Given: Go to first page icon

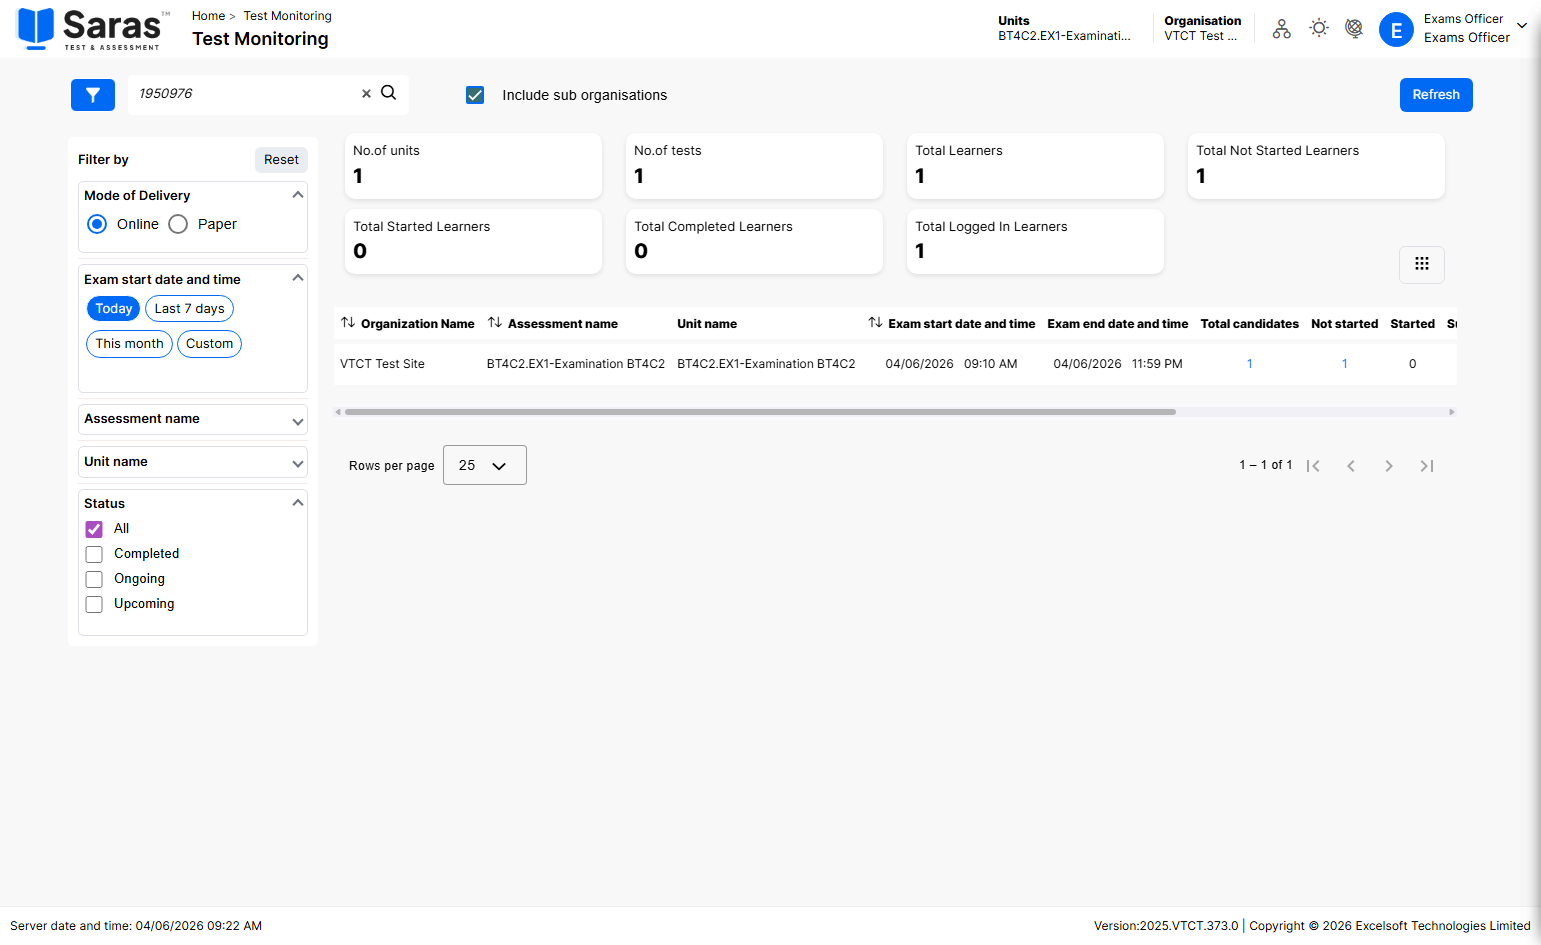Looking at the screenshot, I should pyautogui.click(x=1313, y=466).
